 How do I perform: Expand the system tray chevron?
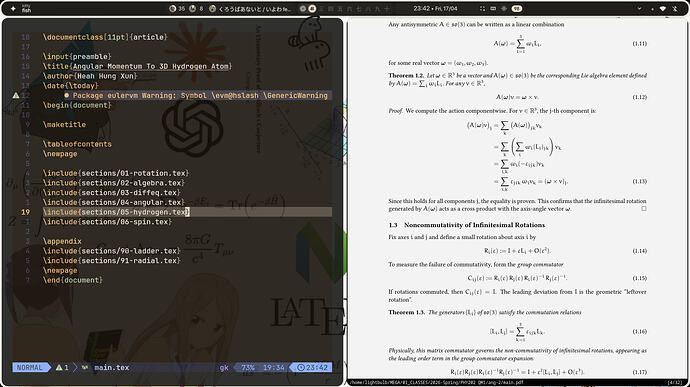[x=639, y=8]
